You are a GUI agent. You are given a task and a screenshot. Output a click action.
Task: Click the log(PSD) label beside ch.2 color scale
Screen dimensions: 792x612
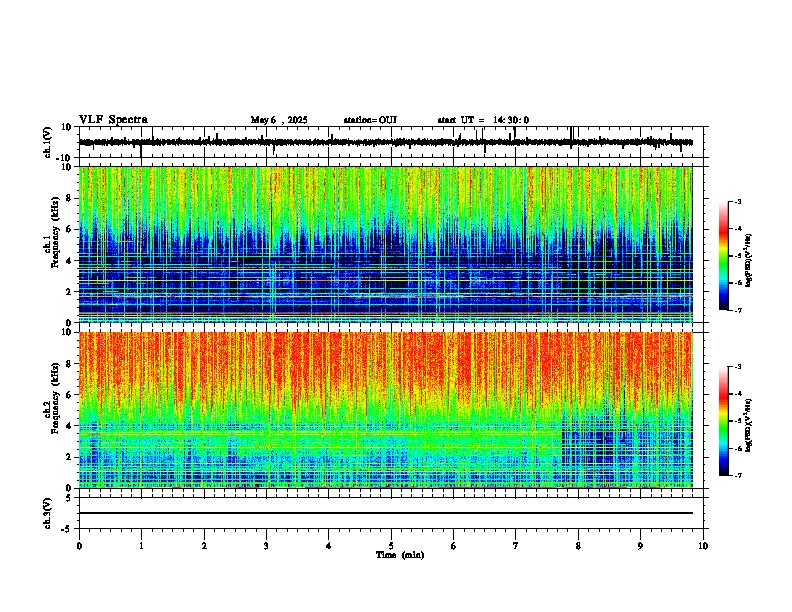tap(748, 425)
